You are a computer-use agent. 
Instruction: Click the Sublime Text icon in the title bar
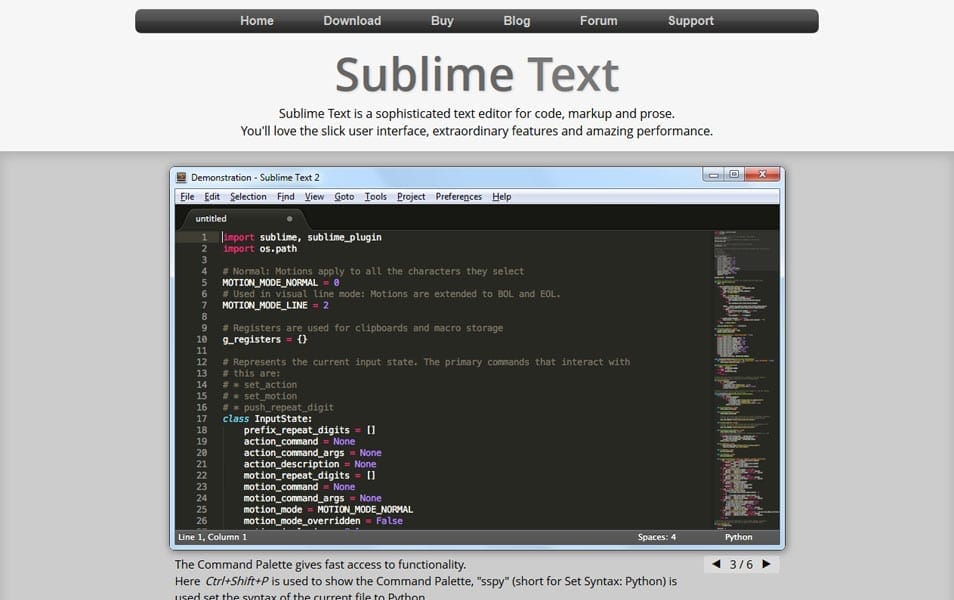tap(182, 174)
